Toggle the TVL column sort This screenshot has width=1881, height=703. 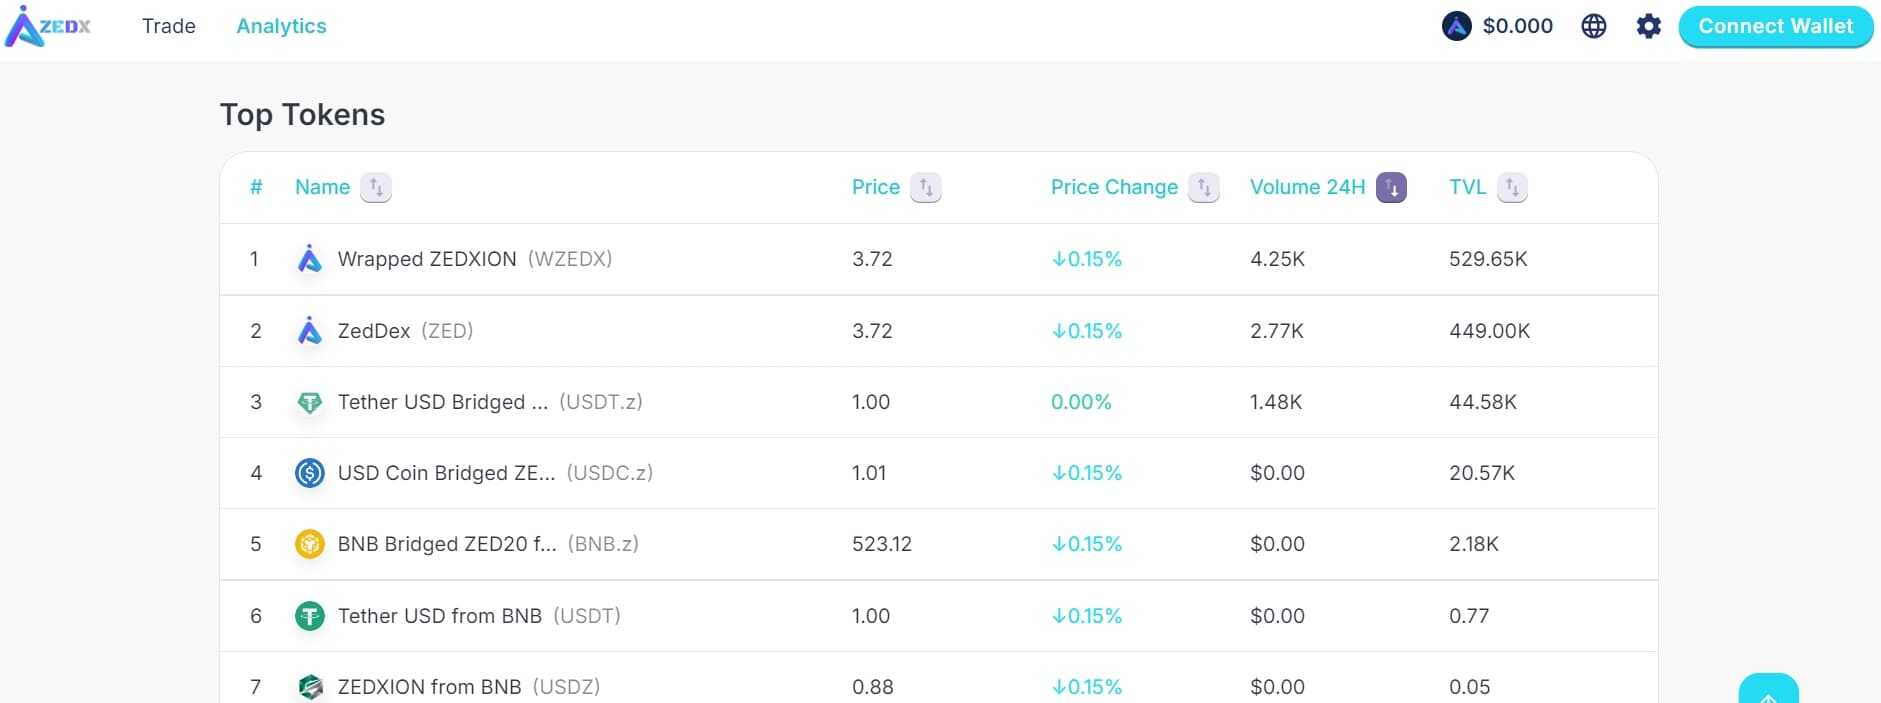(1511, 187)
